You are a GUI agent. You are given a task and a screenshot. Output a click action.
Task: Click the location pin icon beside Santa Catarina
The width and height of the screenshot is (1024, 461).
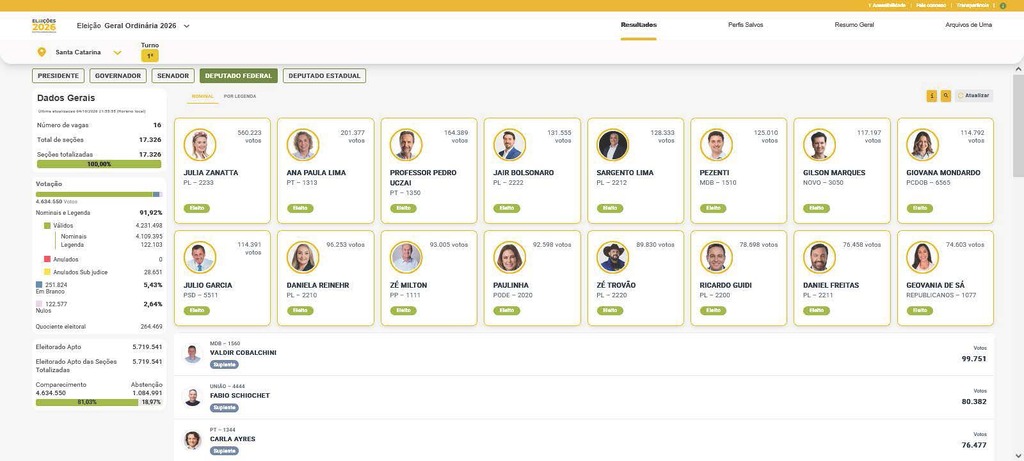(x=42, y=52)
